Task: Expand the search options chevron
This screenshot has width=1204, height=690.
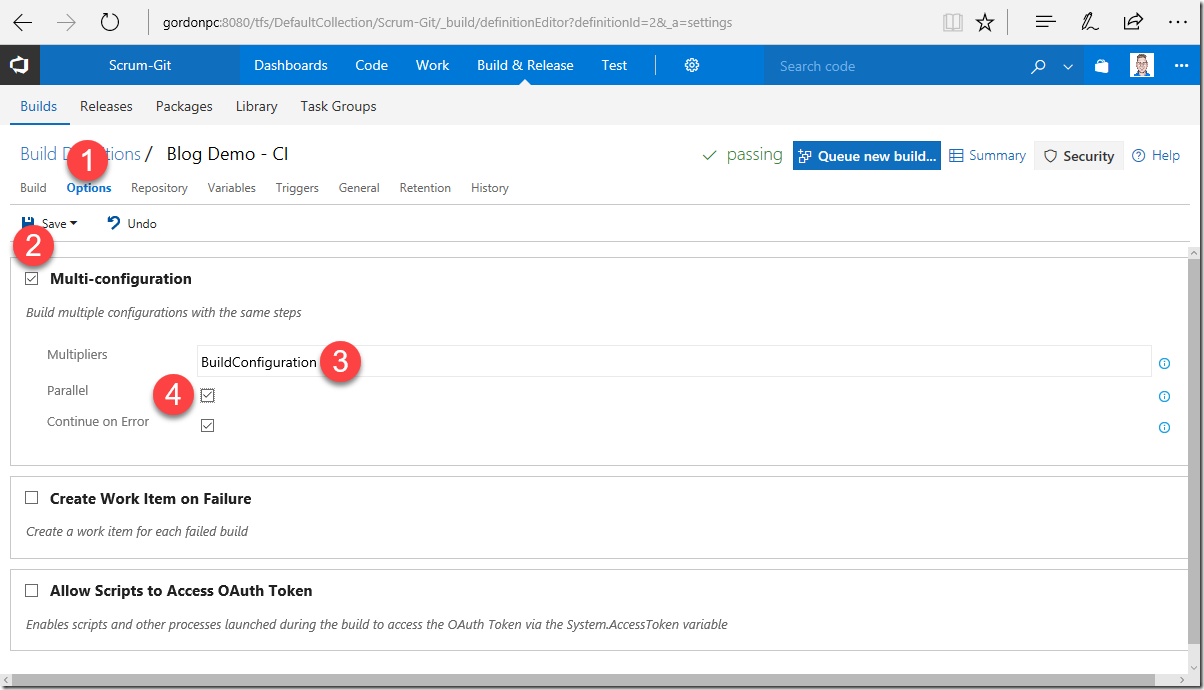Action: [1068, 67]
